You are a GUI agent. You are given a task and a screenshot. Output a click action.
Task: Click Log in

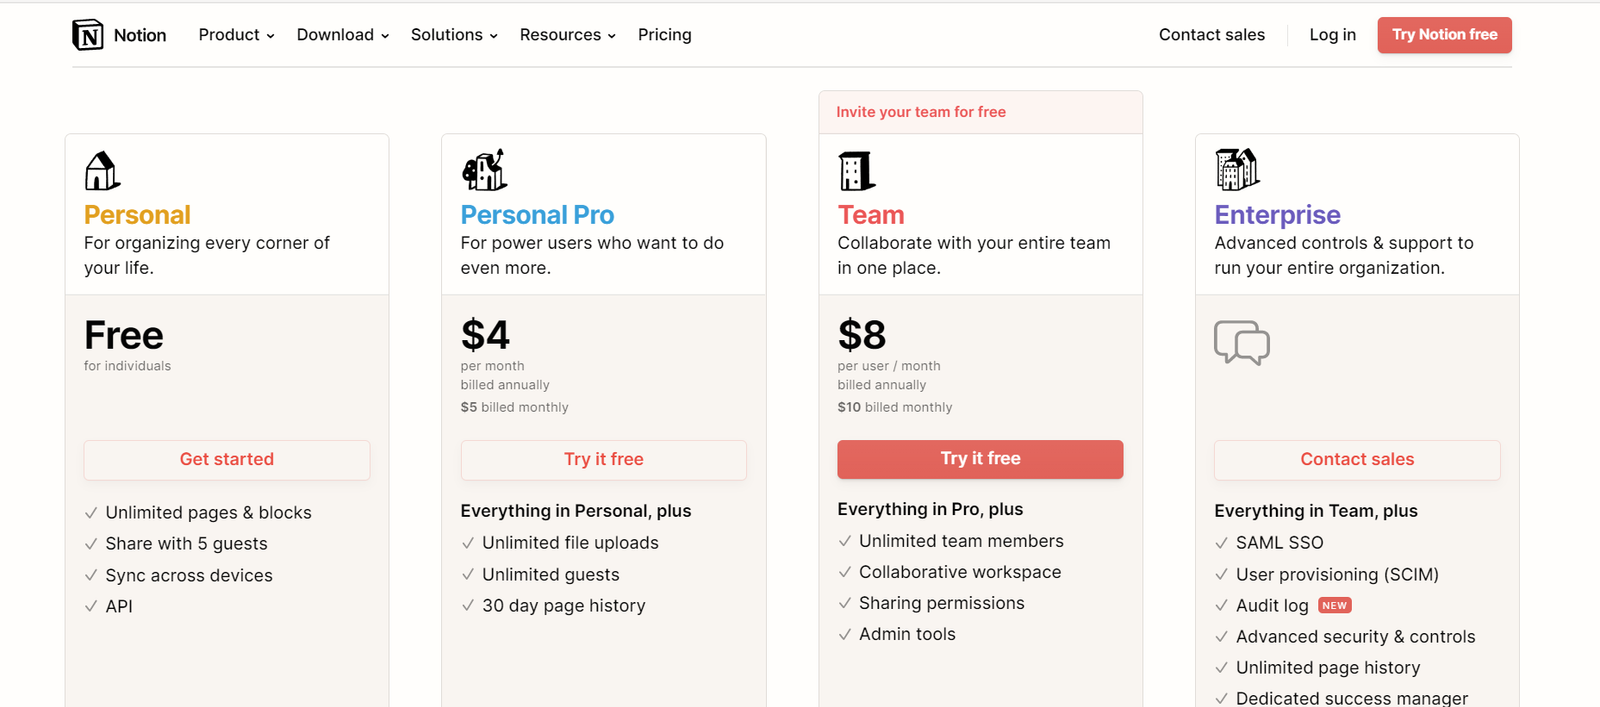tap(1333, 35)
